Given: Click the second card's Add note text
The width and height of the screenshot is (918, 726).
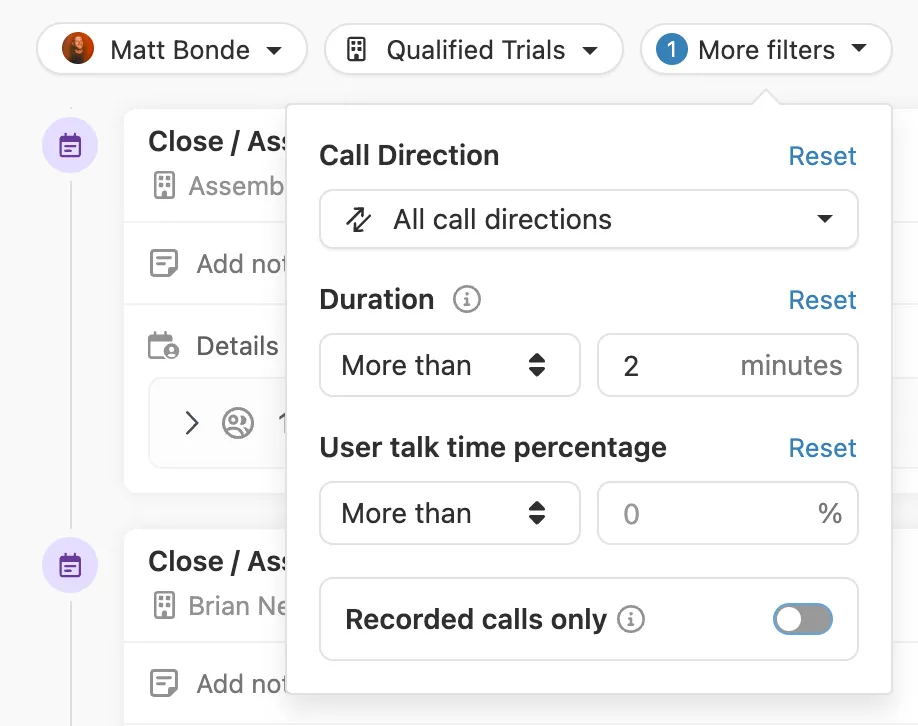Looking at the screenshot, I should click(x=241, y=684).
